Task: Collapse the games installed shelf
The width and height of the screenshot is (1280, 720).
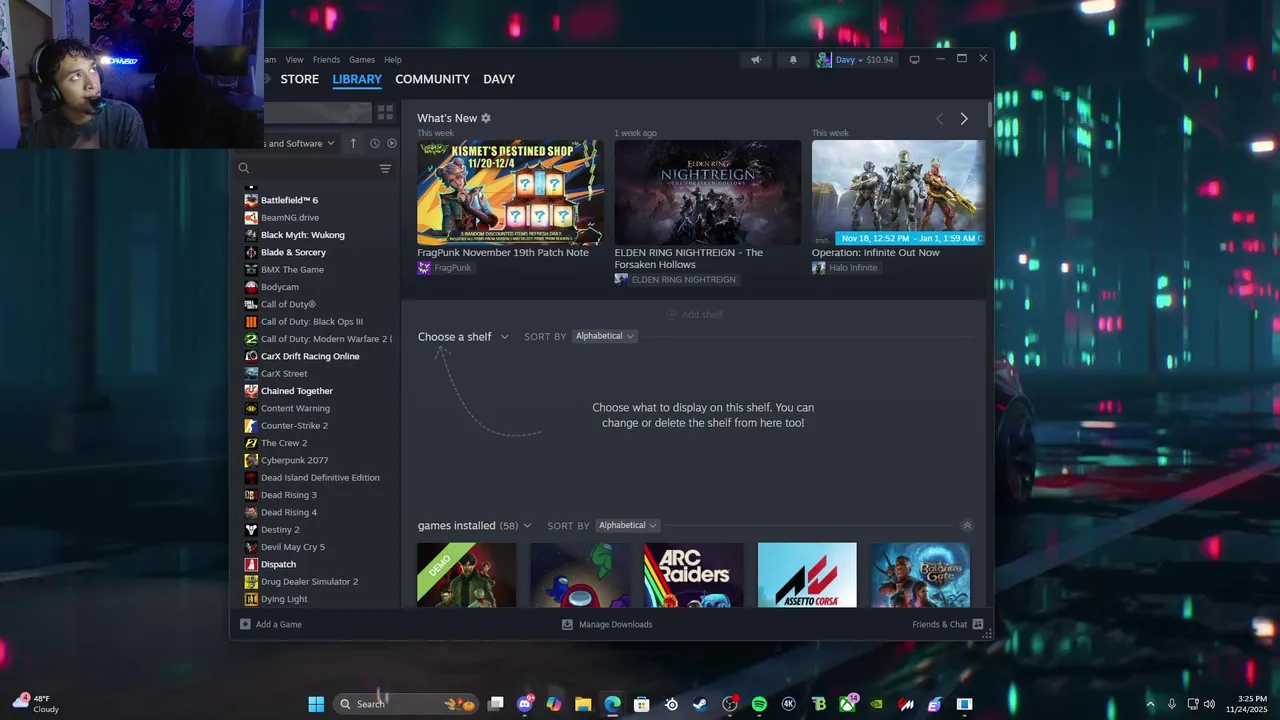Action: [966, 525]
